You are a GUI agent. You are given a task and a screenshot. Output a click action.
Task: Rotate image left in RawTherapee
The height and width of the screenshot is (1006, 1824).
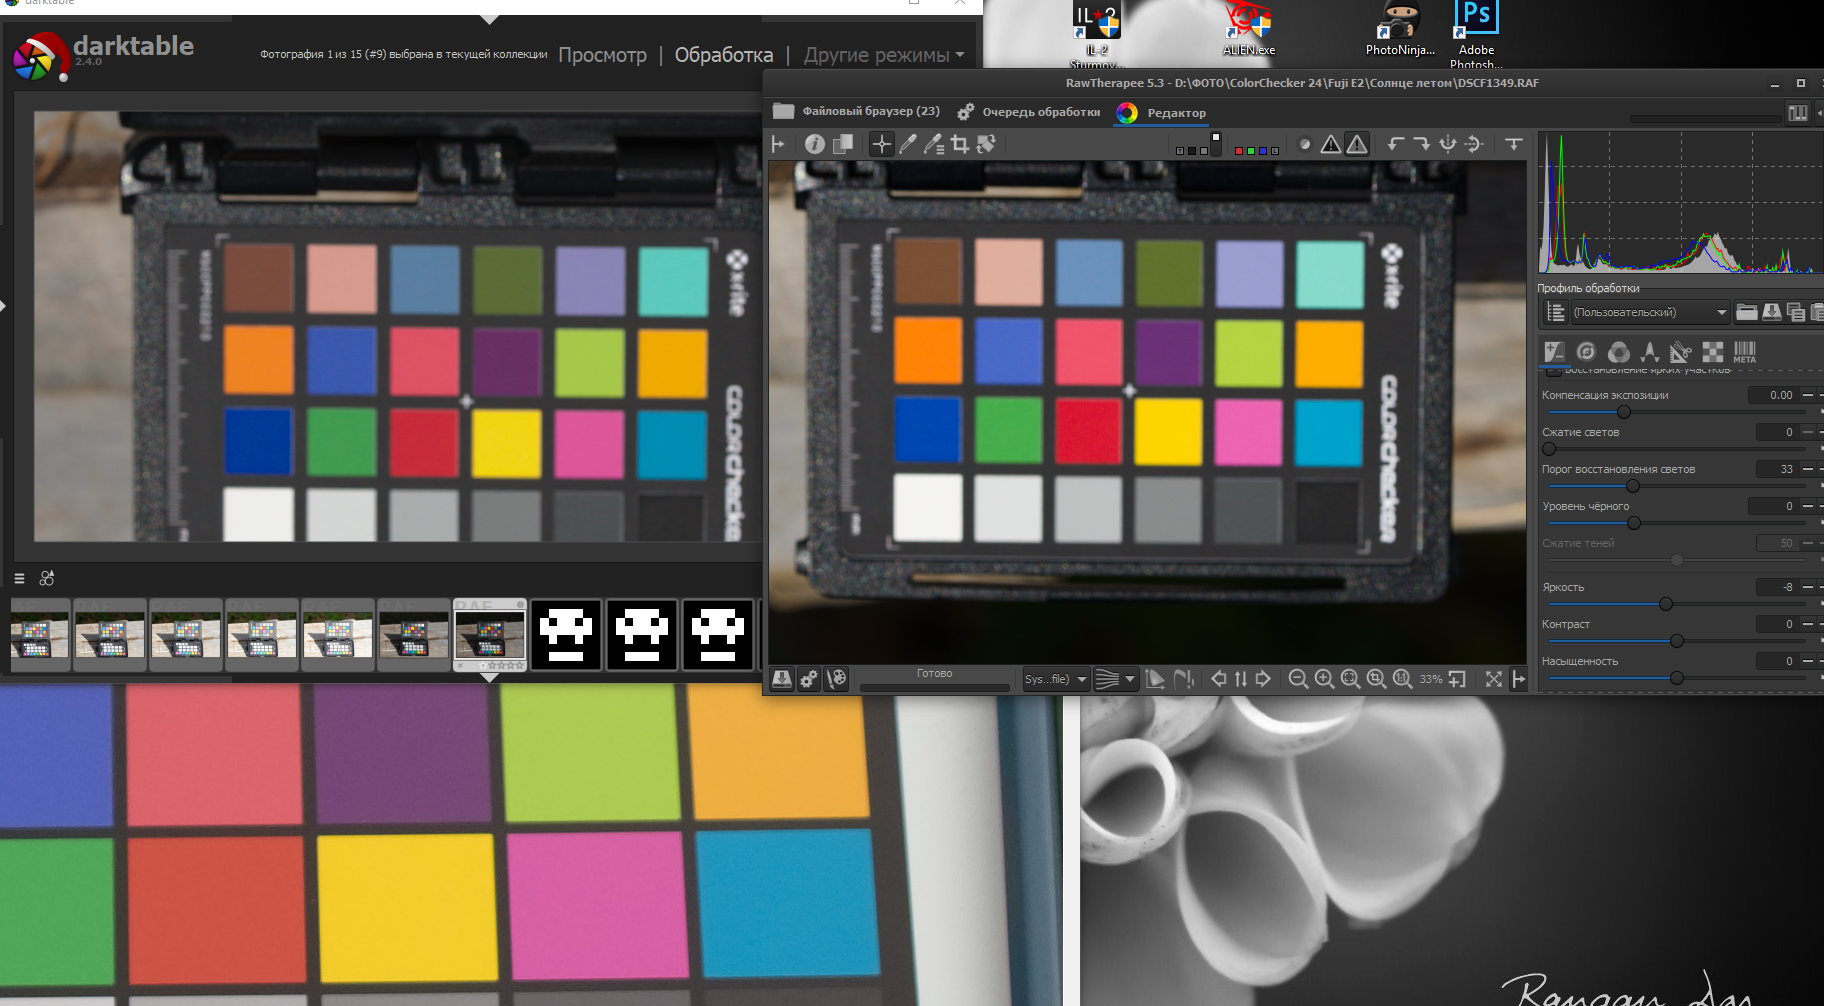(1396, 144)
